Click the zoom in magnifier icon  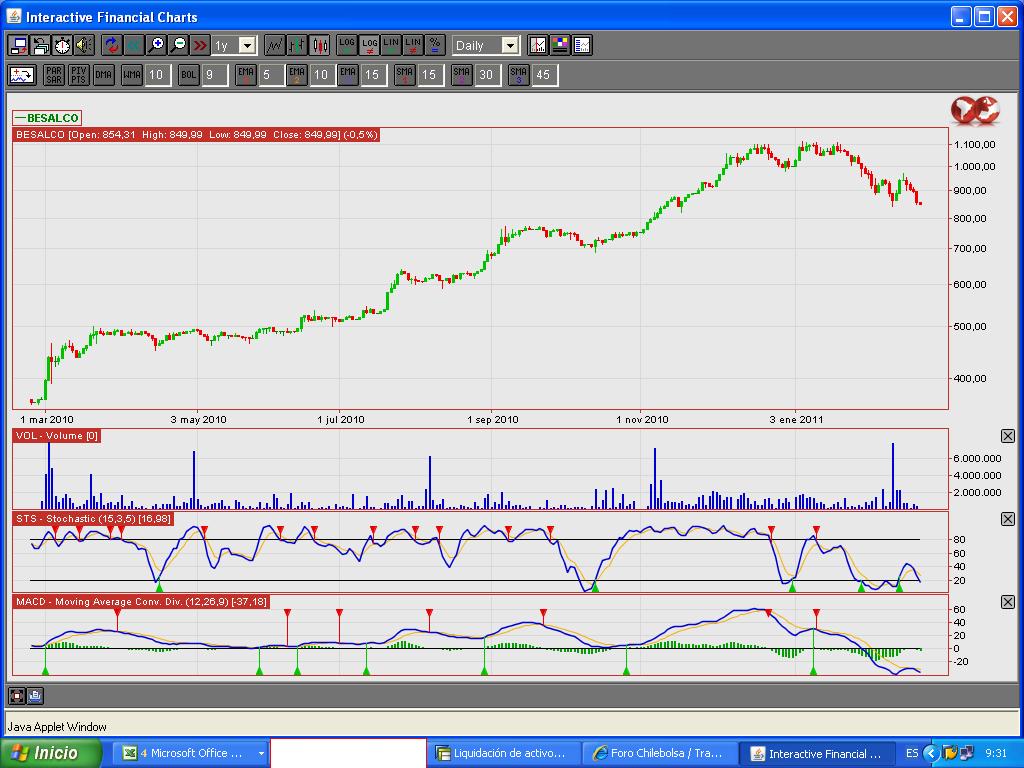click(157, 45)
